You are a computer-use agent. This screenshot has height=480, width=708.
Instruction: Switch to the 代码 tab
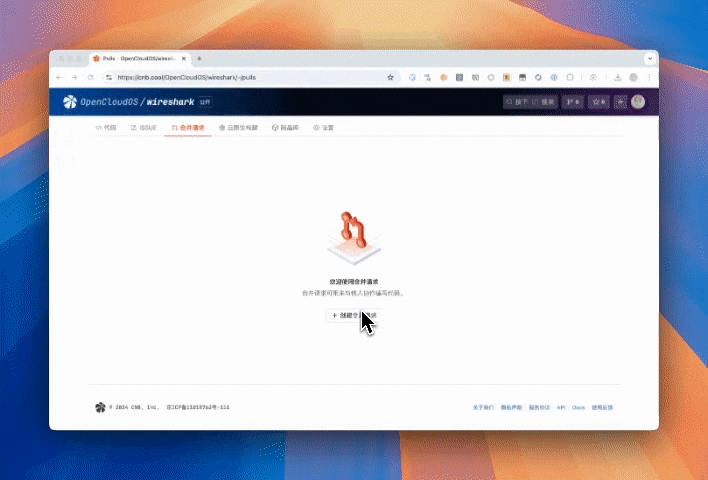106,128
